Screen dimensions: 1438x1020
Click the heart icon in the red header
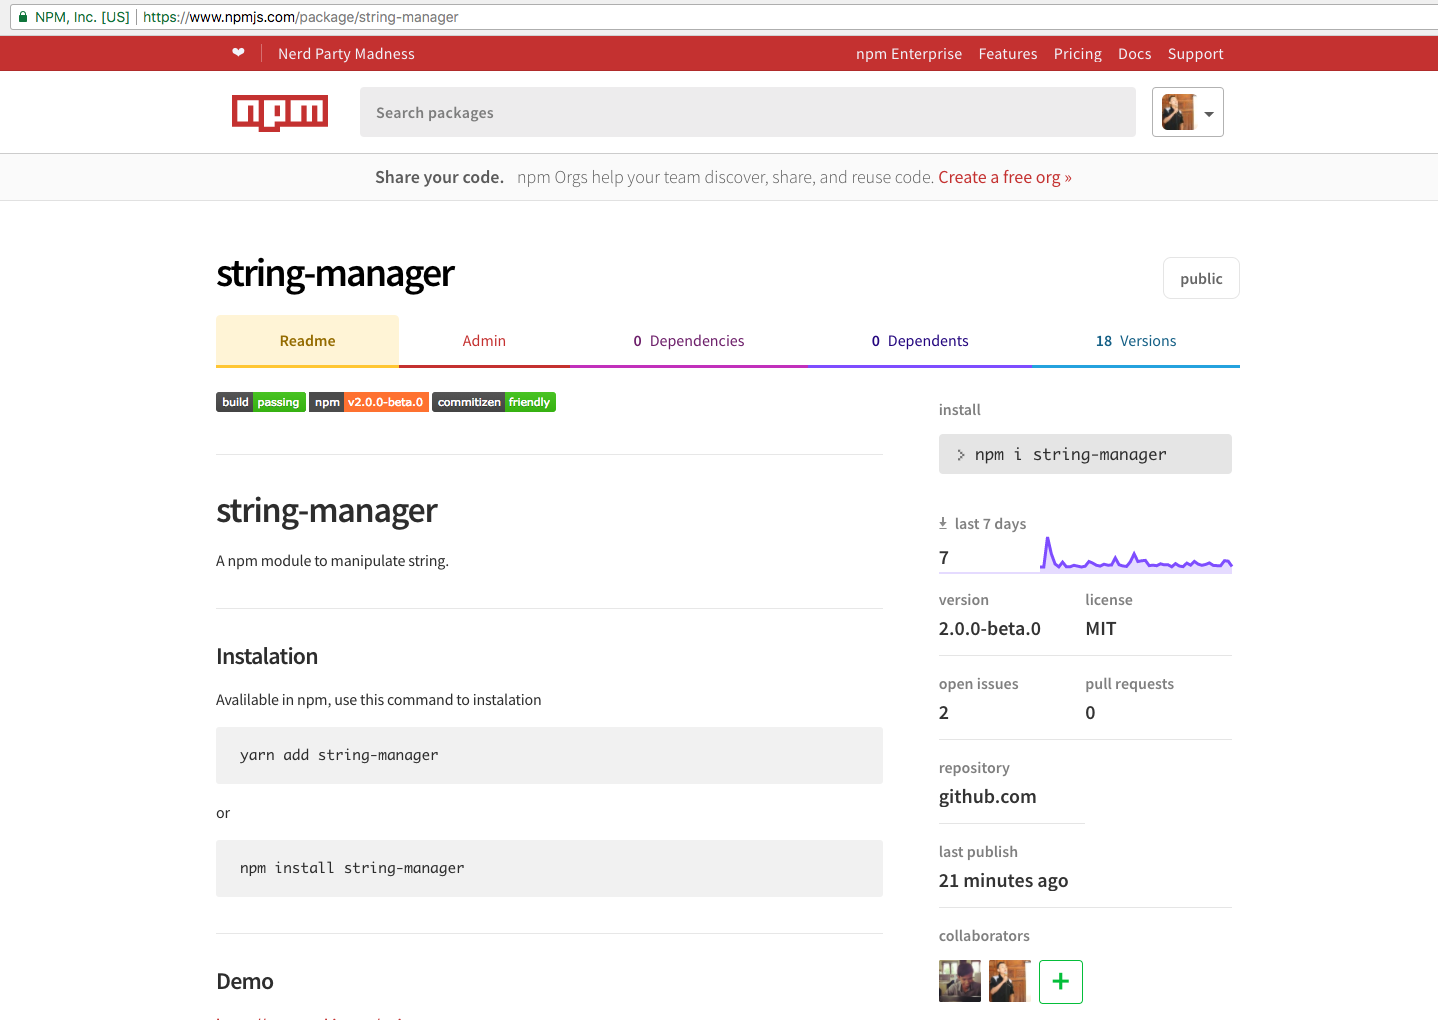tap(238, 53)
